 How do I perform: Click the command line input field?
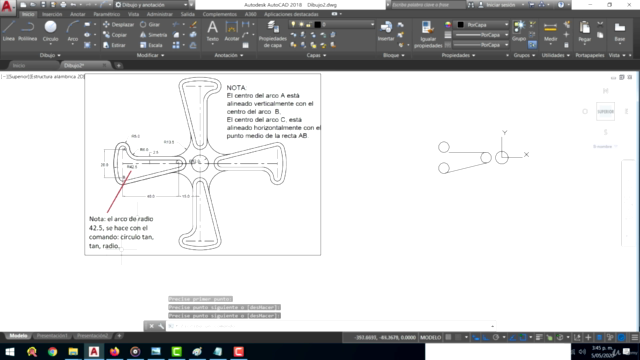click(331, 326)
